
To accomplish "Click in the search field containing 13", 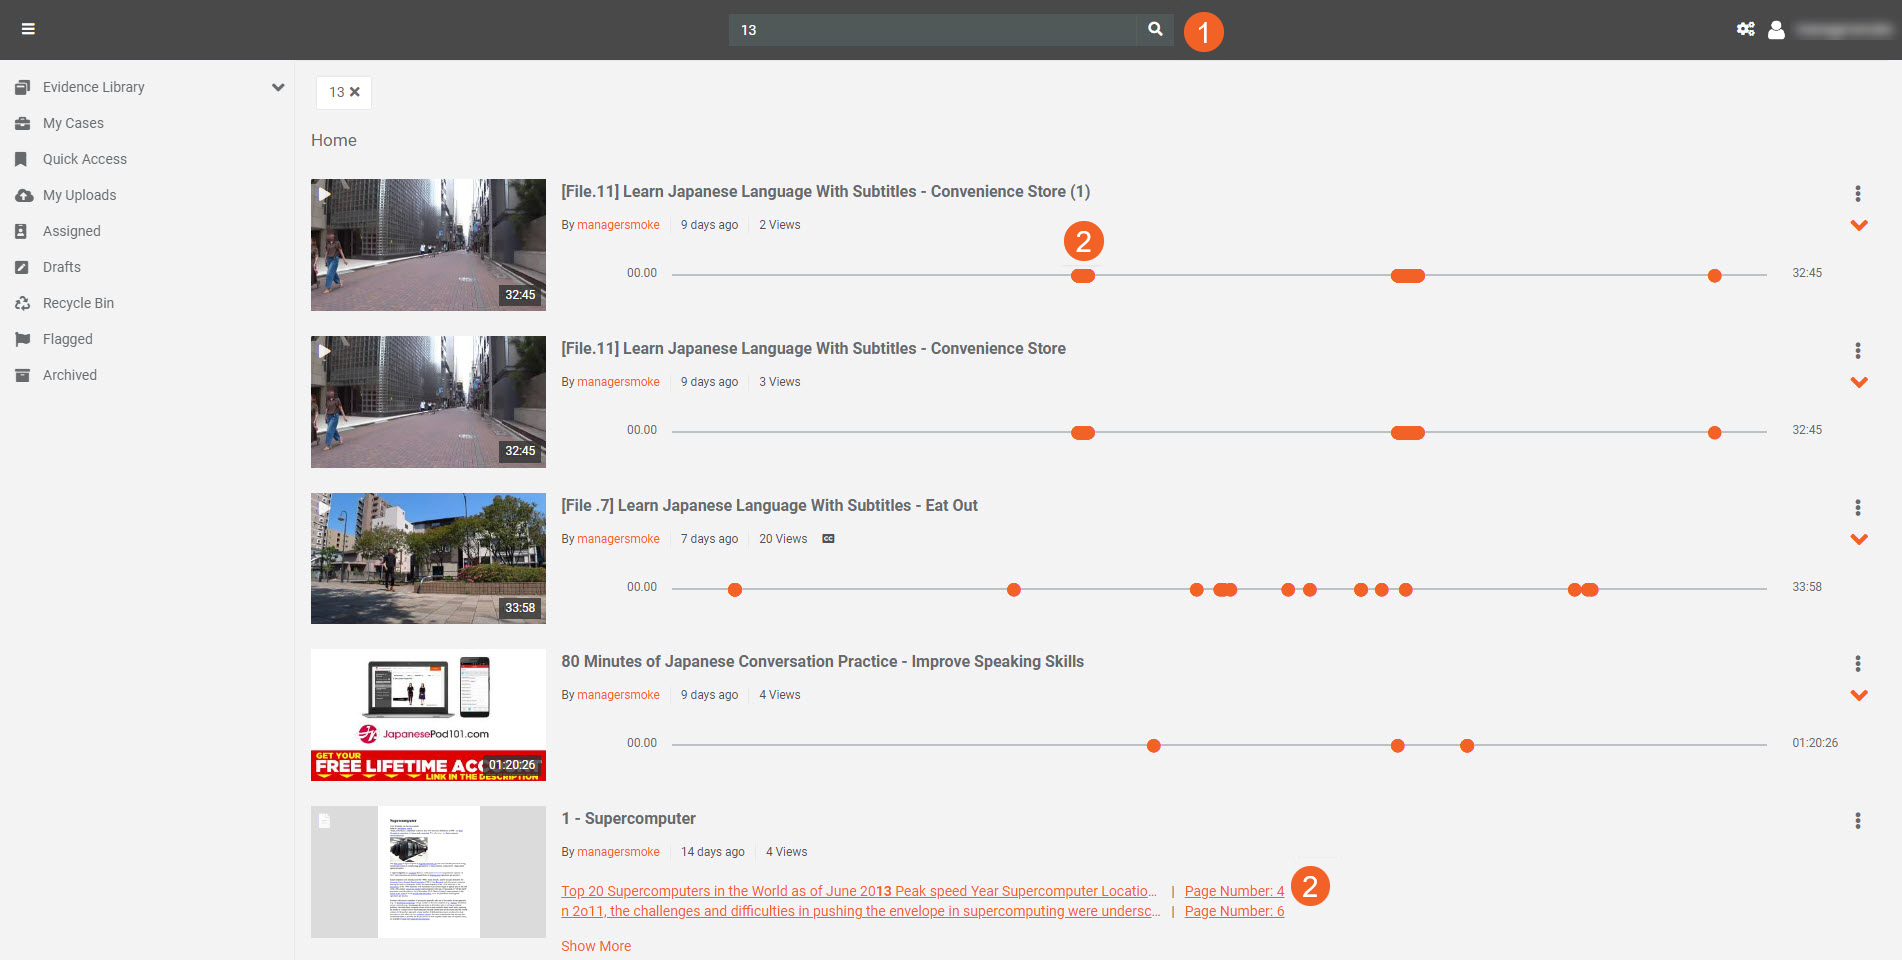I will [x=930, y=30].
